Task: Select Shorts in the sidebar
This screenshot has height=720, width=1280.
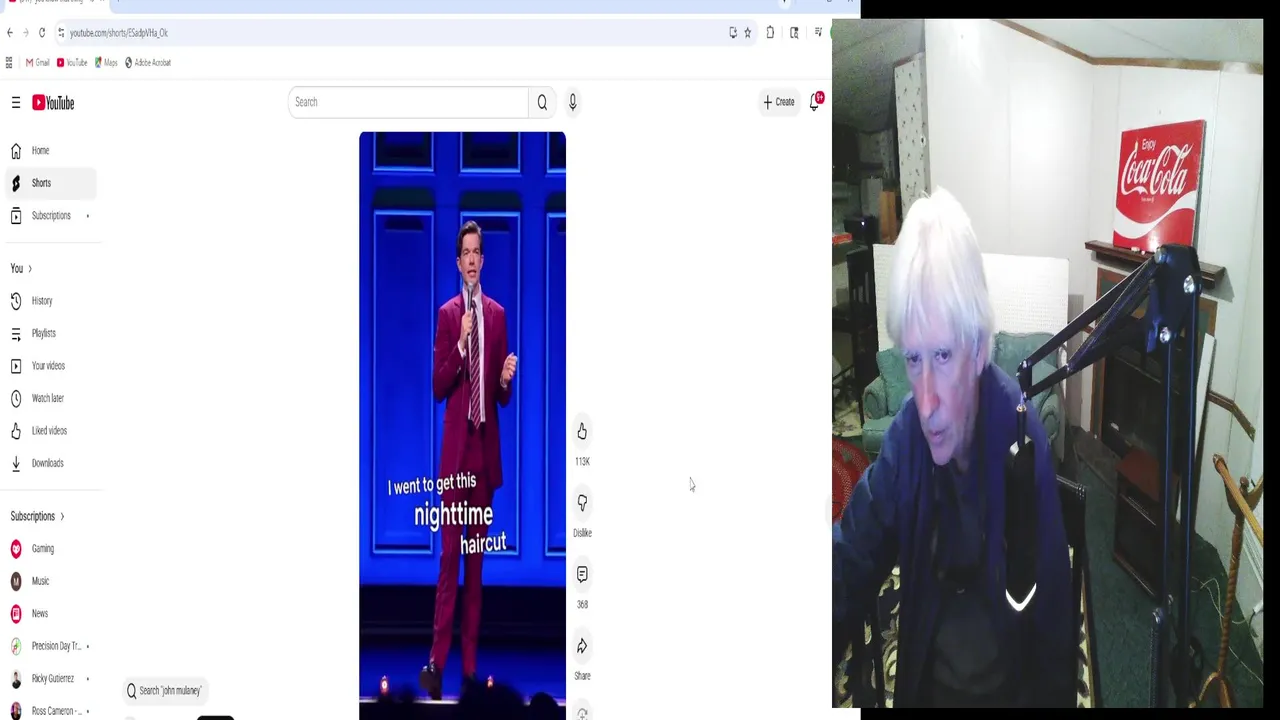Action: [x=51, y=183]
